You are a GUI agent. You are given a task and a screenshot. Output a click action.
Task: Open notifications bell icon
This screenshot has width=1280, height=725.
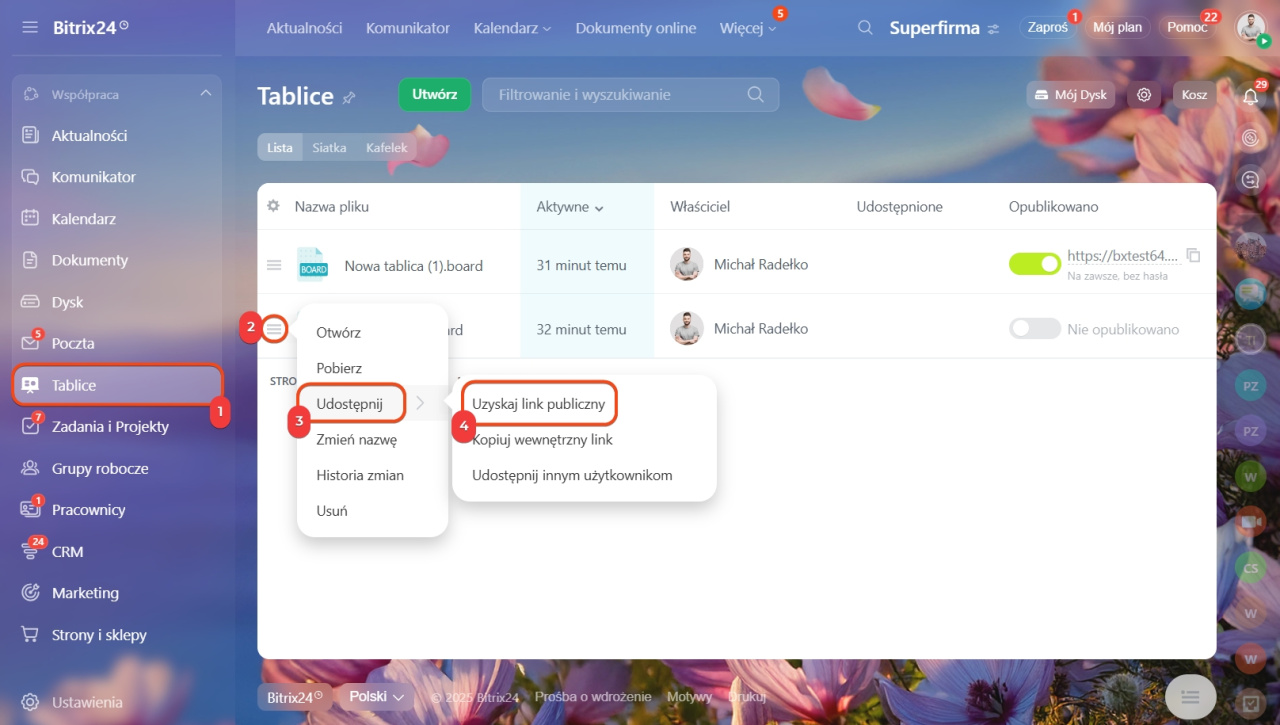tap(1250, 96)
